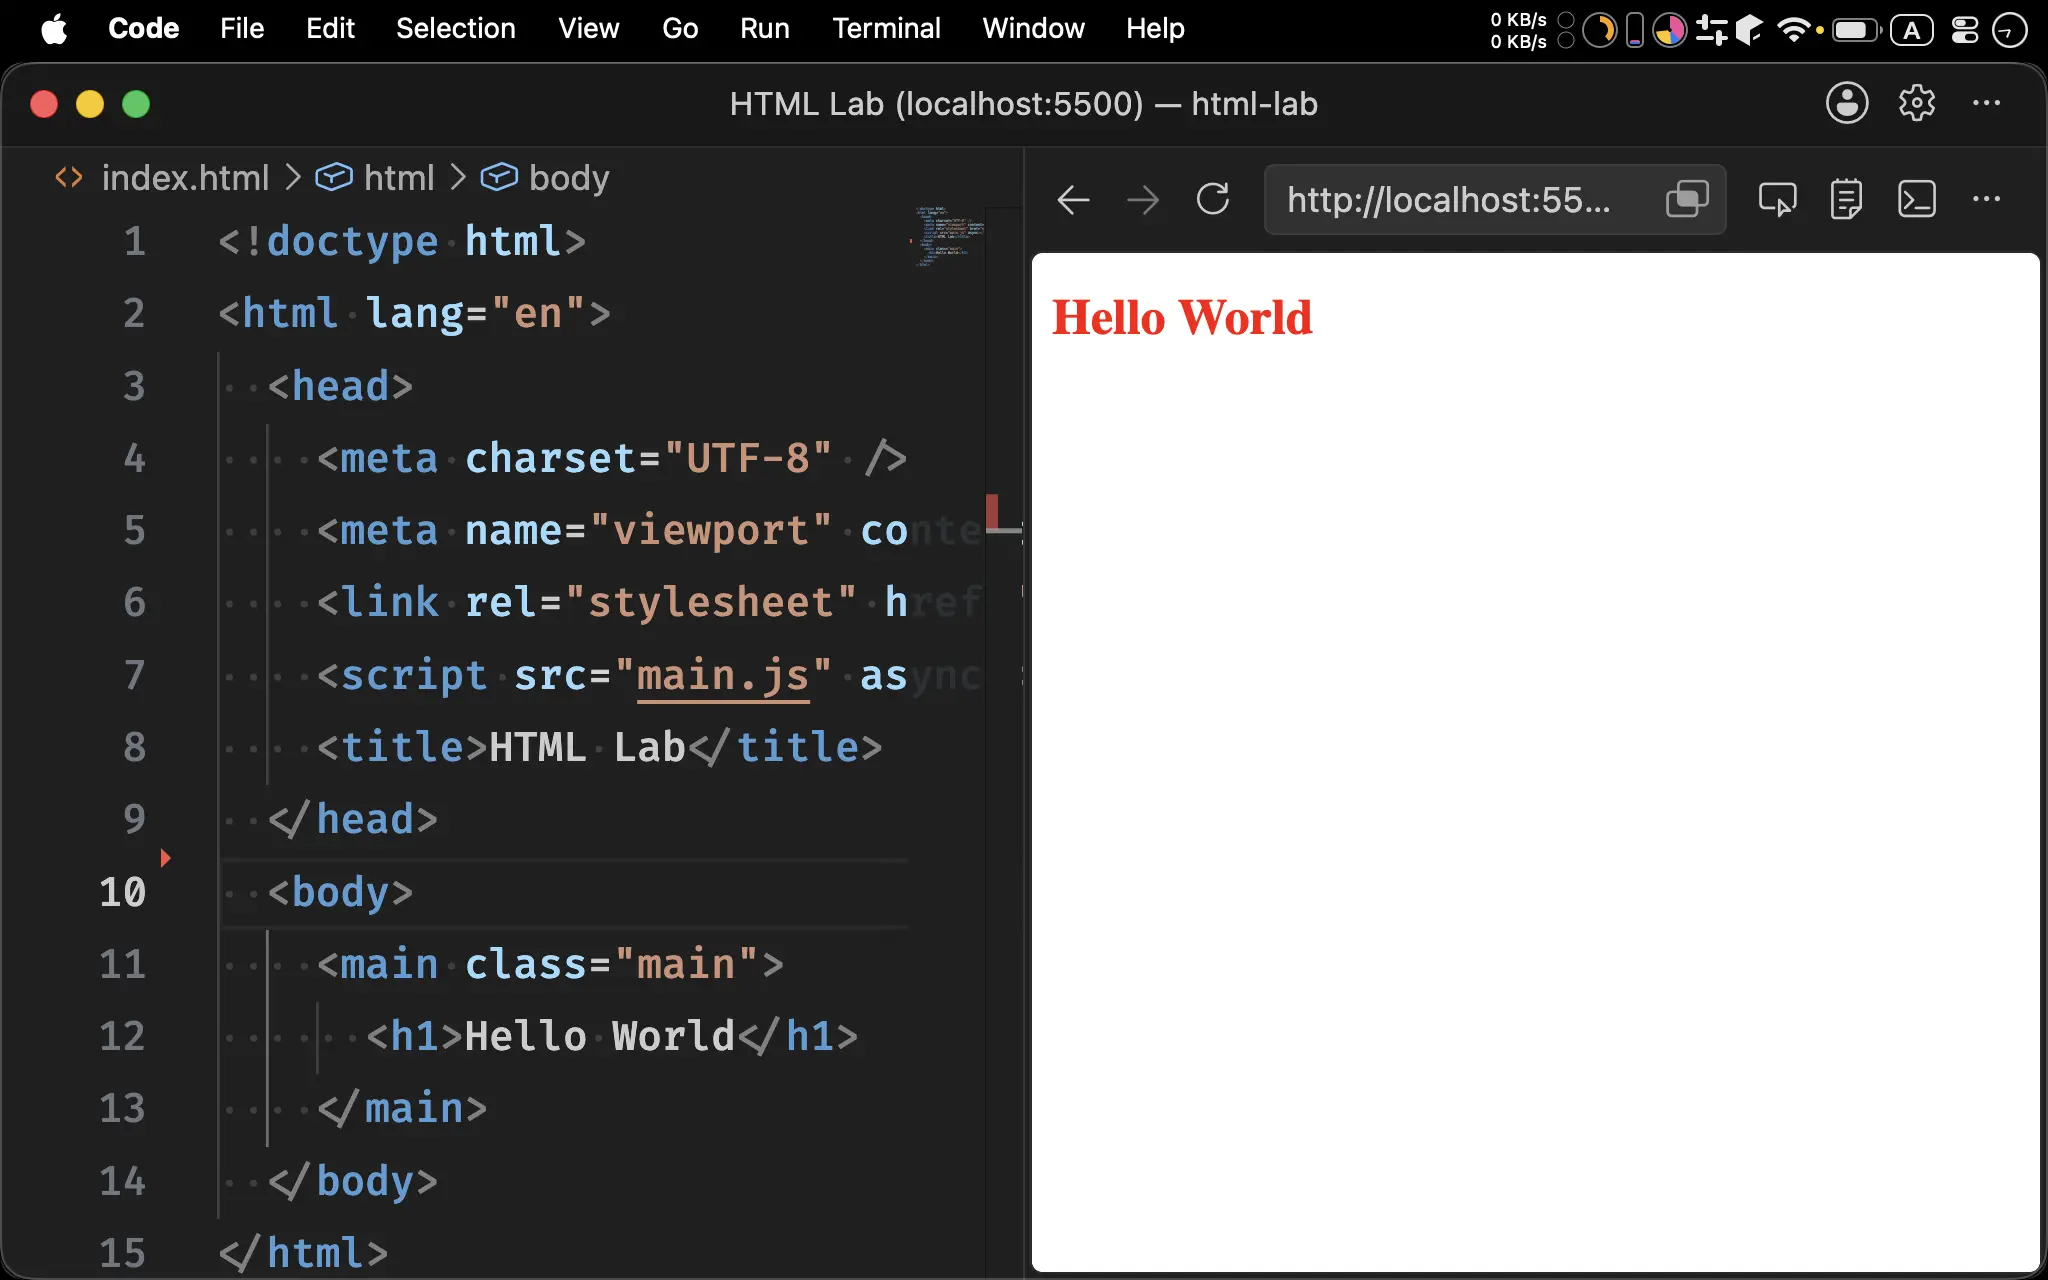Click the code minimap thumbnail

point(947,237)
